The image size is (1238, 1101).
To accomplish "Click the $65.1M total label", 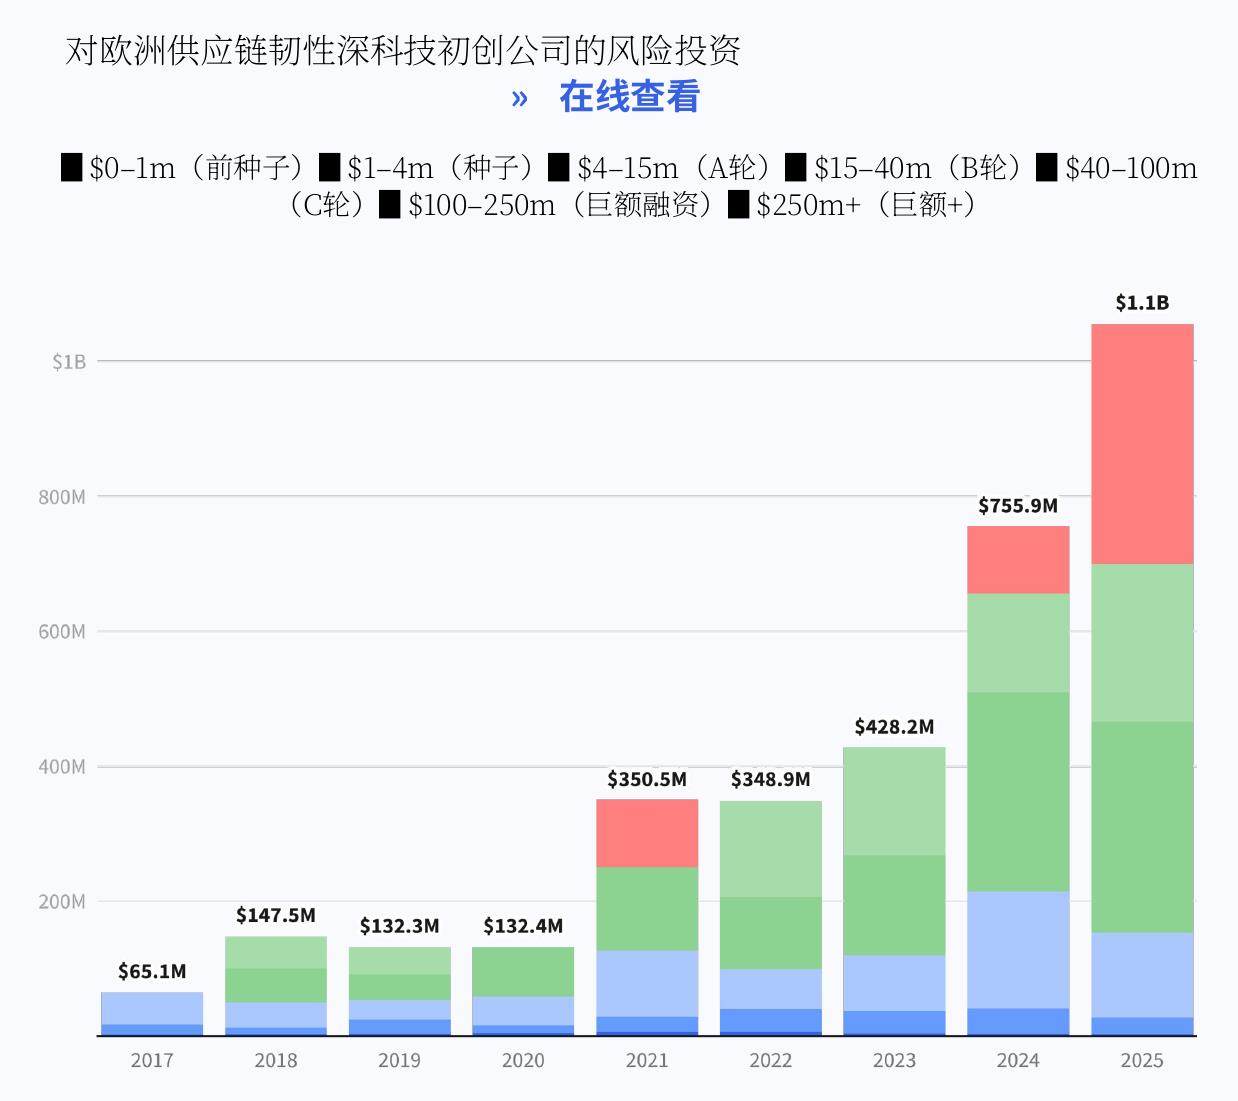I will (x=152, y=971).
